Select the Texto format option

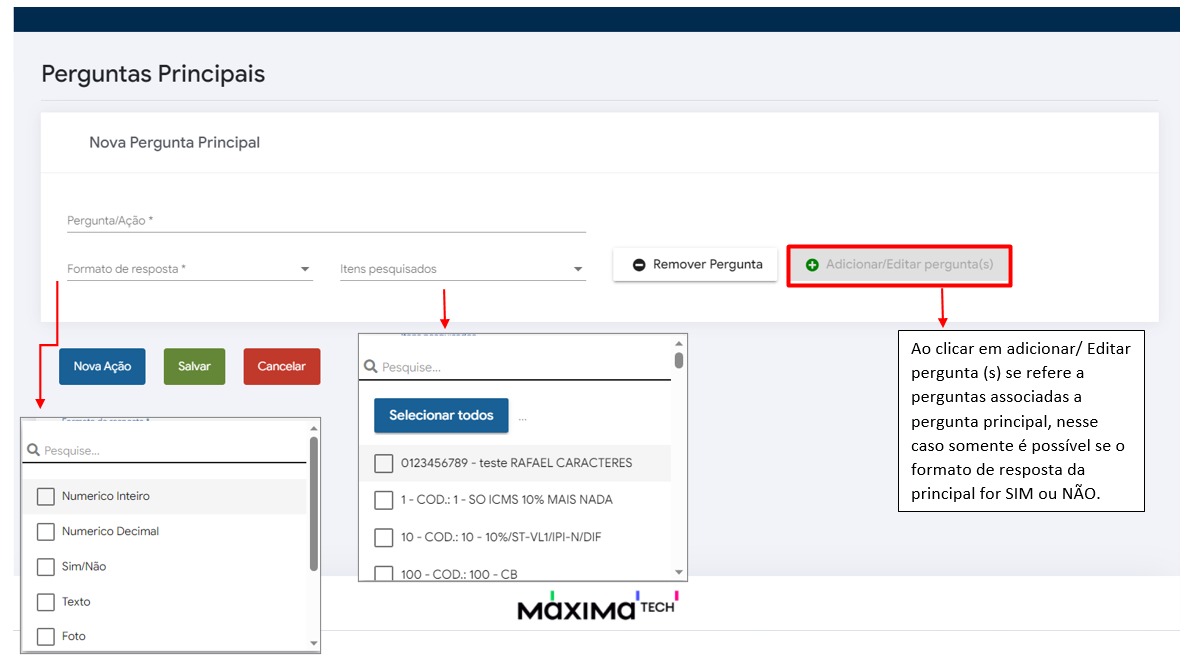click(x=45, y=602)
